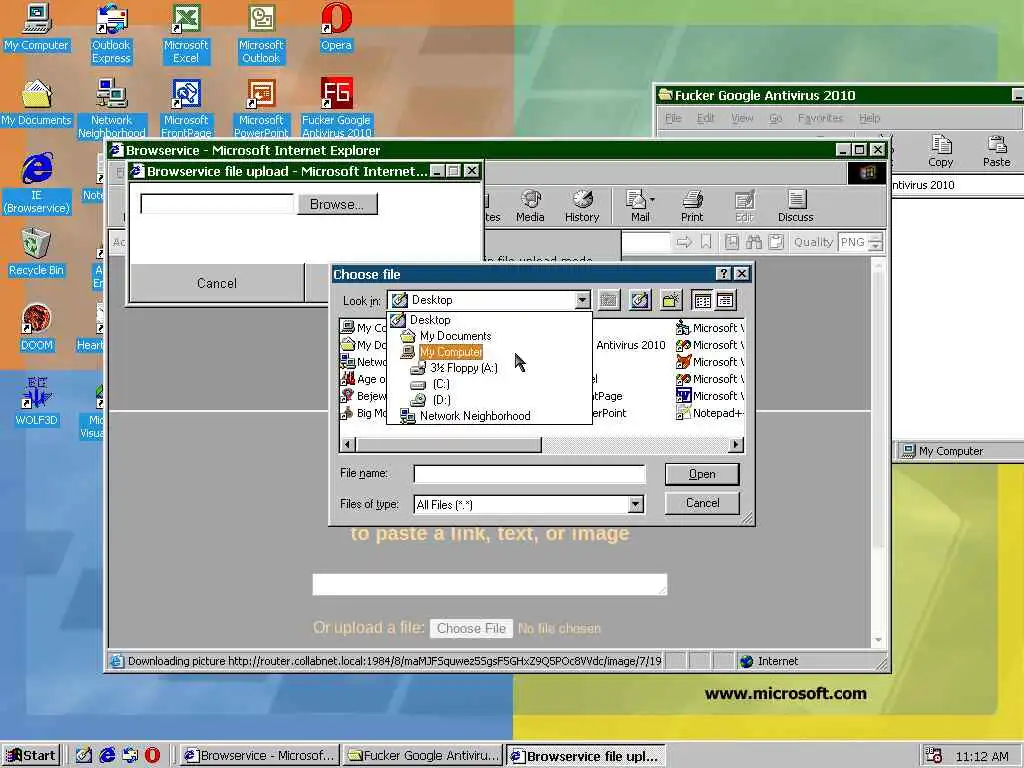Select Fucker Google Antivirus 2010 desktop icon
Screen dimensions: 1024x768
336,108
